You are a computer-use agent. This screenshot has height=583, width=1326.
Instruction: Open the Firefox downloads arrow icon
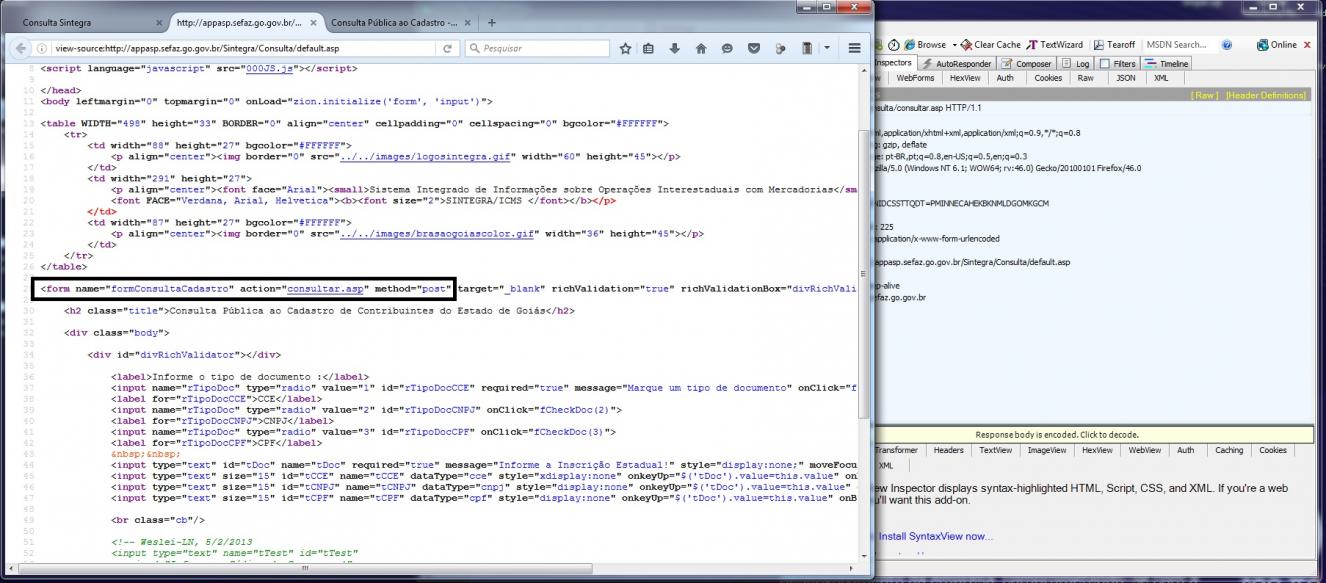[675, 48]
